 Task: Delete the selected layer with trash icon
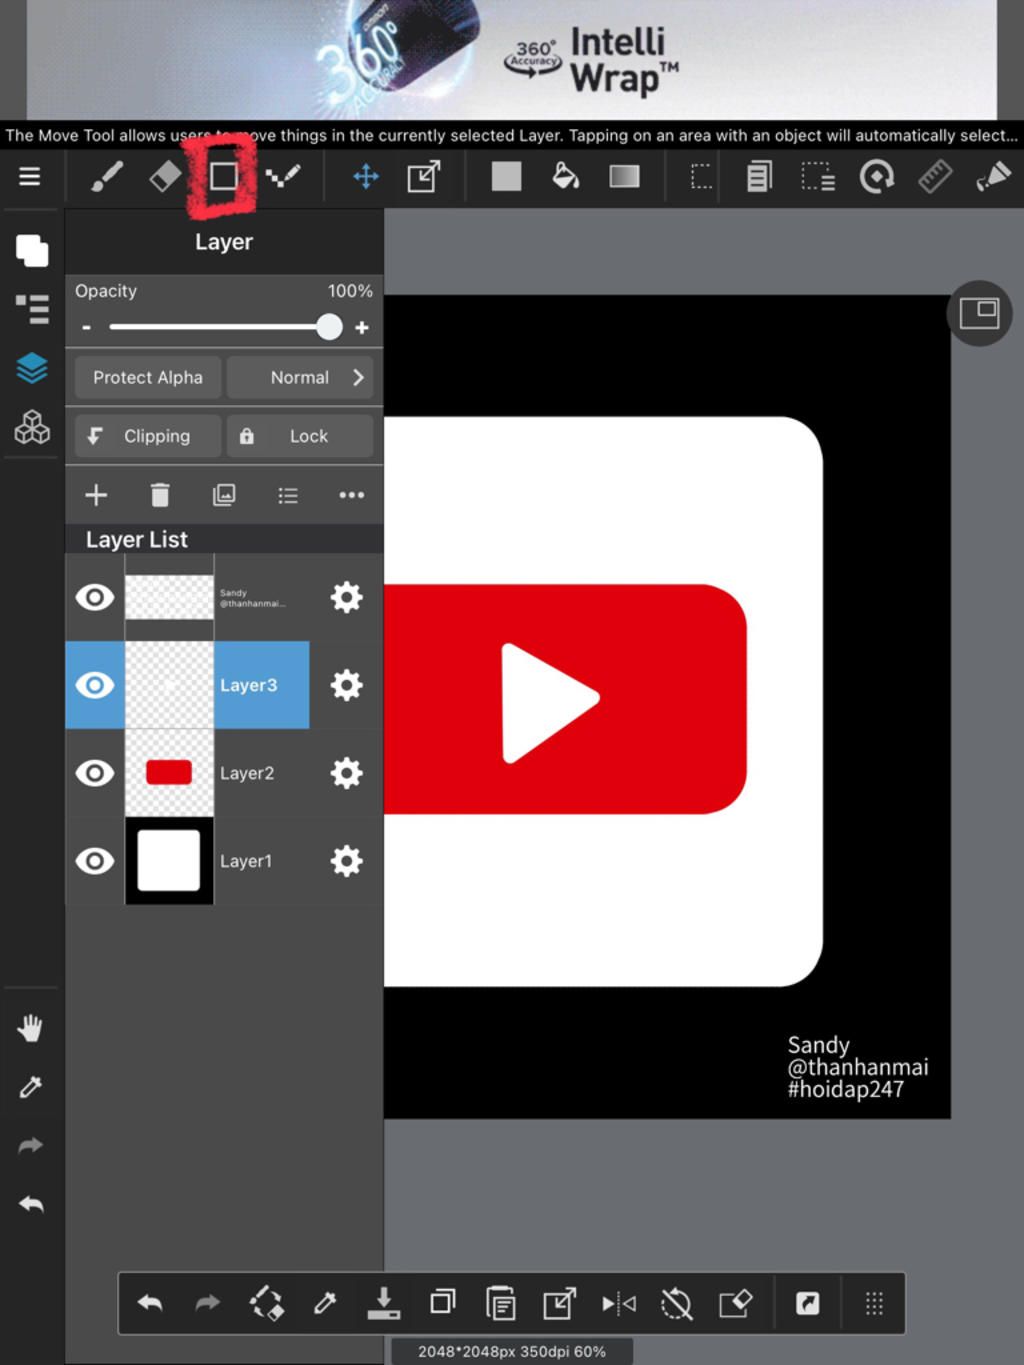pos(160,495)
